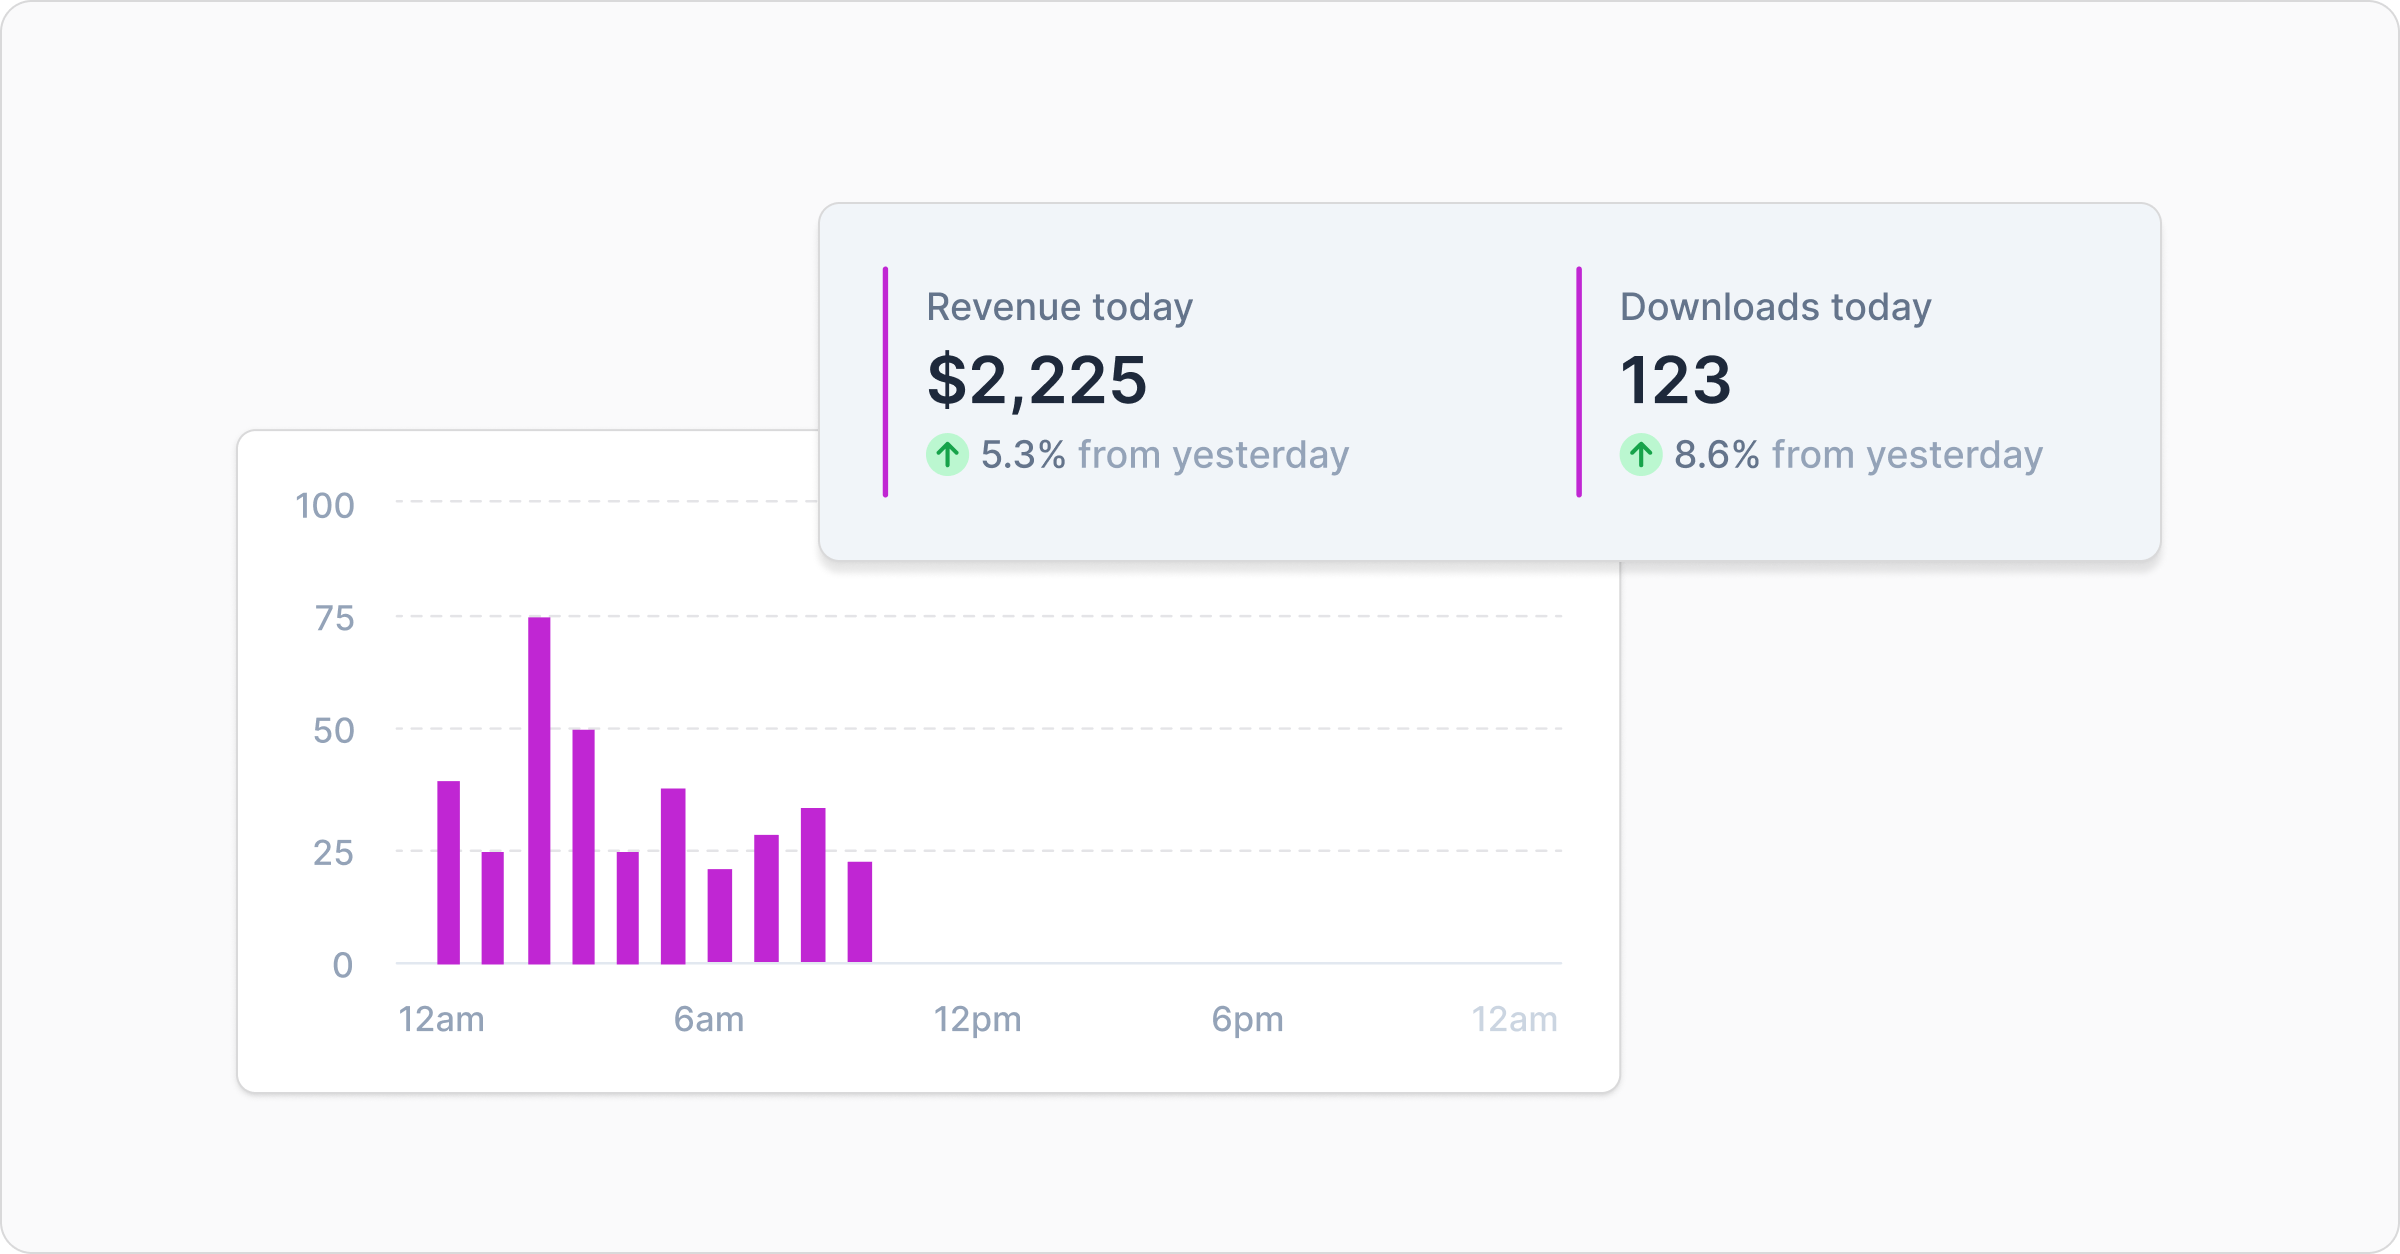Screen dimensions: 2400x1254
Task: Click the tallest bar reaching 75
Action: pyautogui.click(x=539, y=790)
